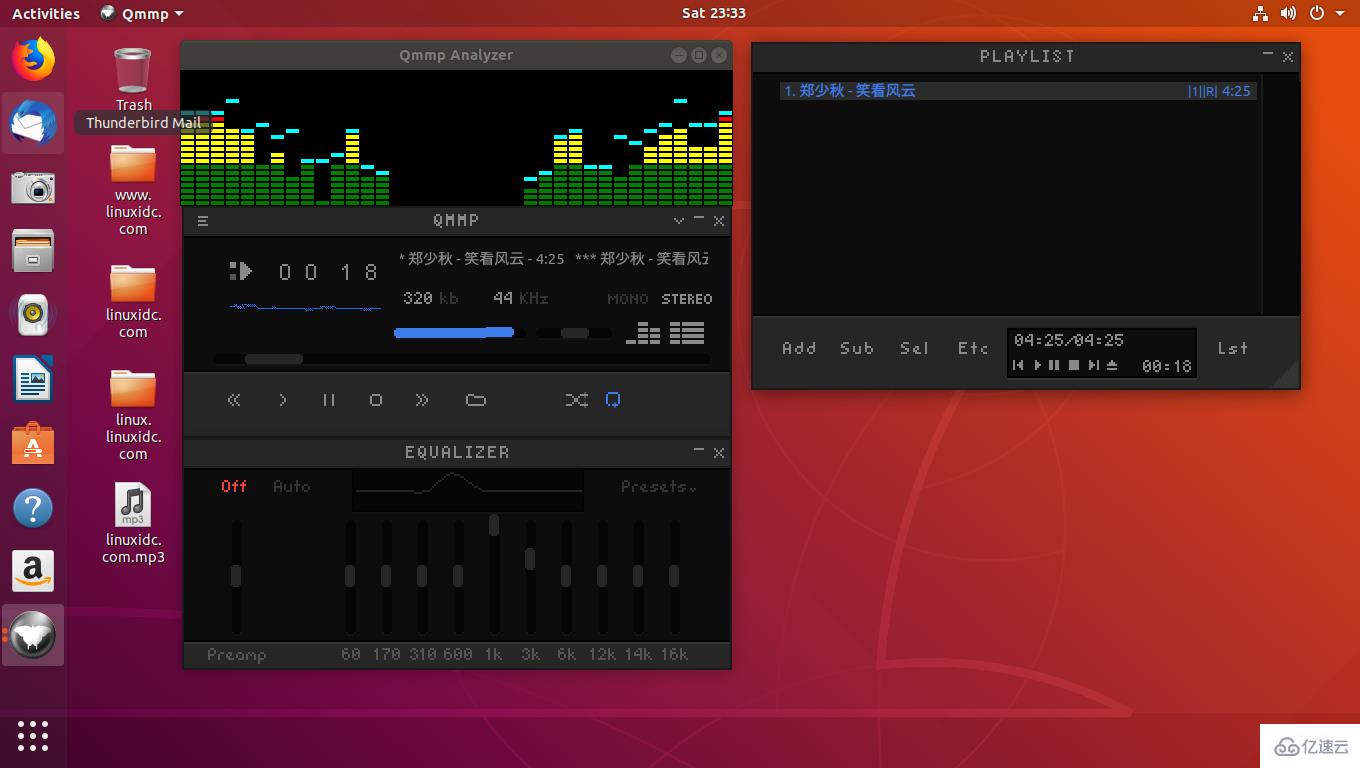Stop playback in Qmmp main window
Viewport: 1360px width, 768px height.
(376, 400)
